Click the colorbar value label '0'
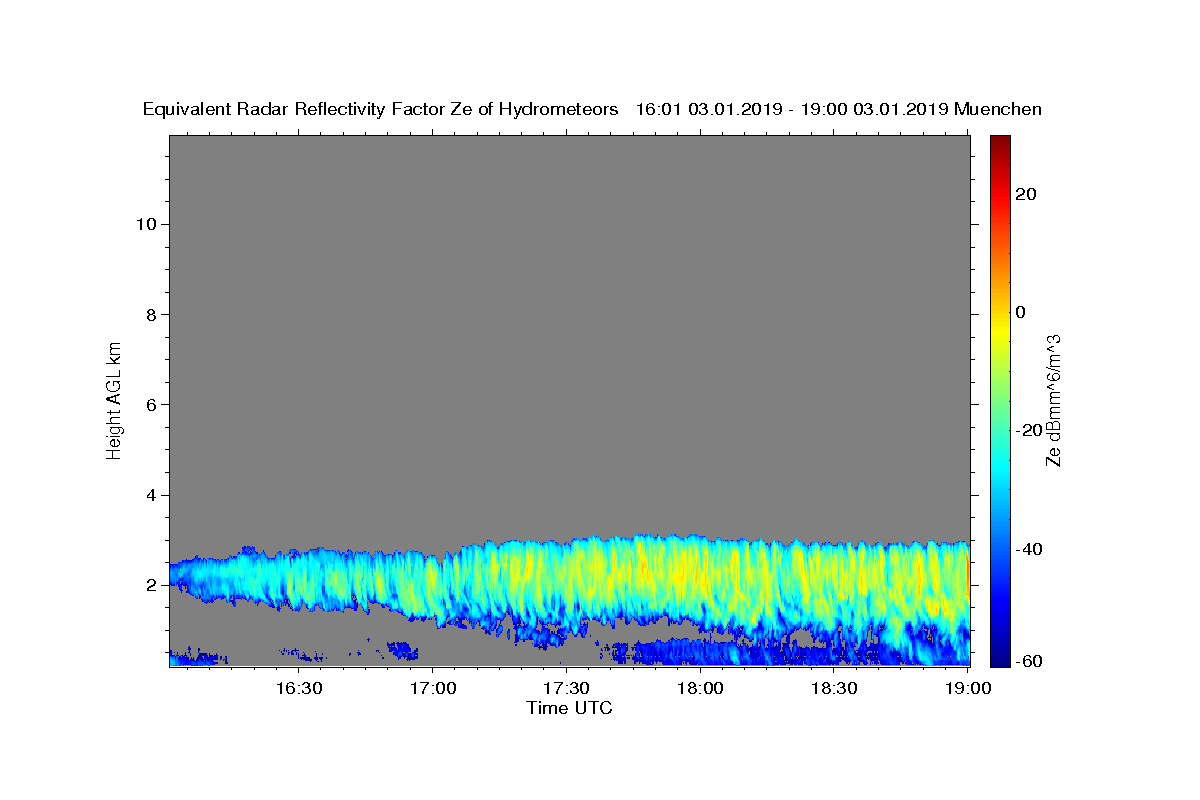Image resolution: width=1200 pixels, height=800 pixels. coord(1020,312)
